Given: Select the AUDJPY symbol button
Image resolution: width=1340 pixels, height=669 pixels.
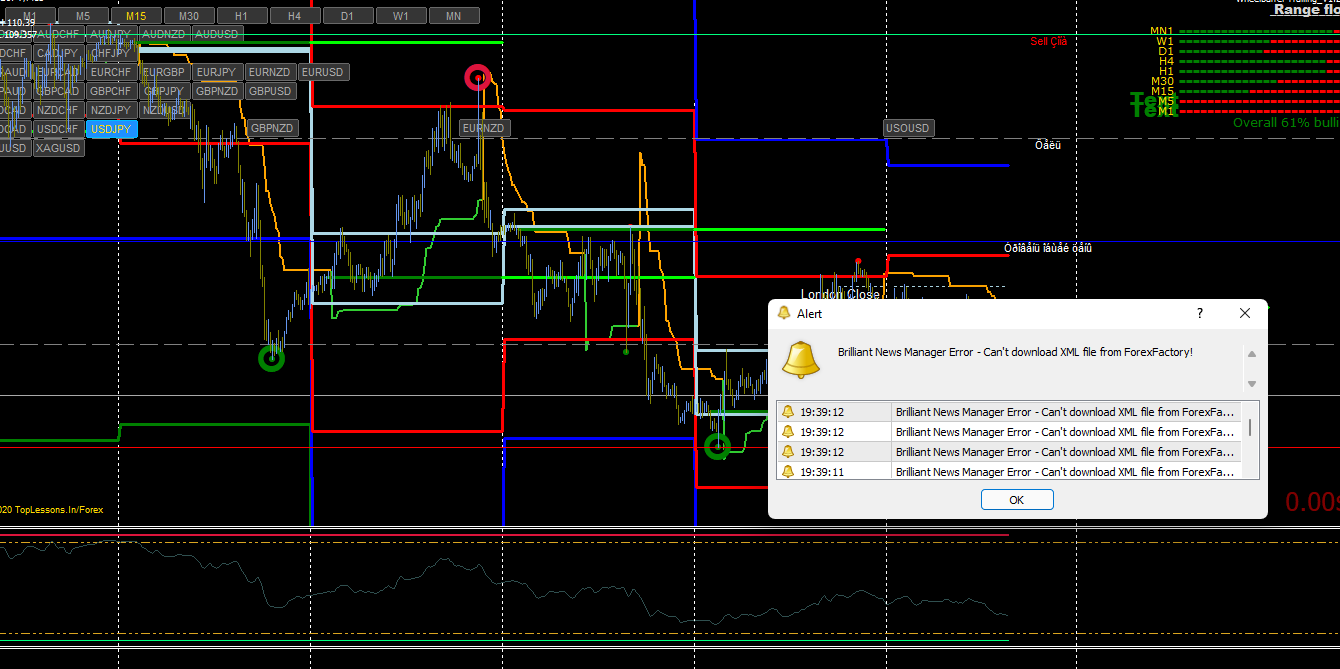Looking at the screenshot, I should [x=111, y=34].
